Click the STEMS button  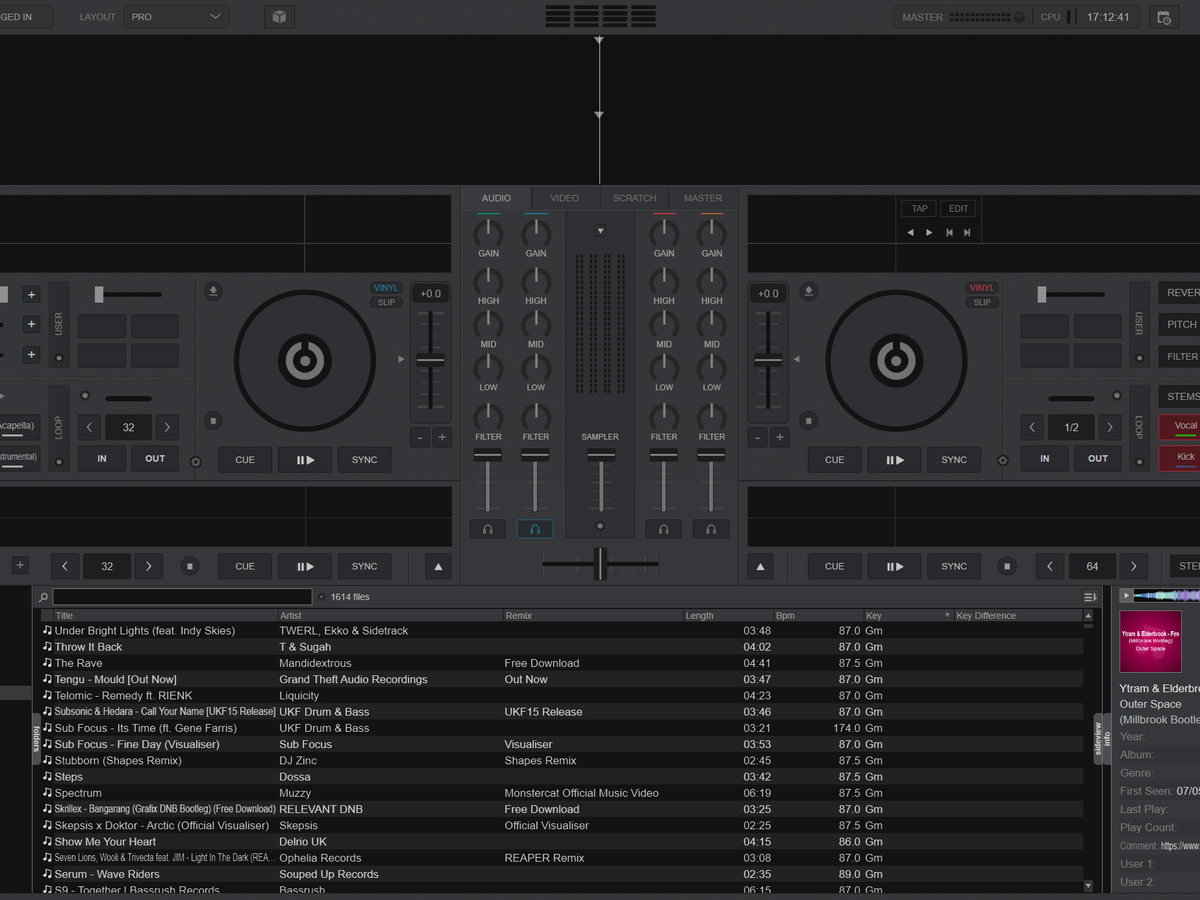click(1180, 396)
